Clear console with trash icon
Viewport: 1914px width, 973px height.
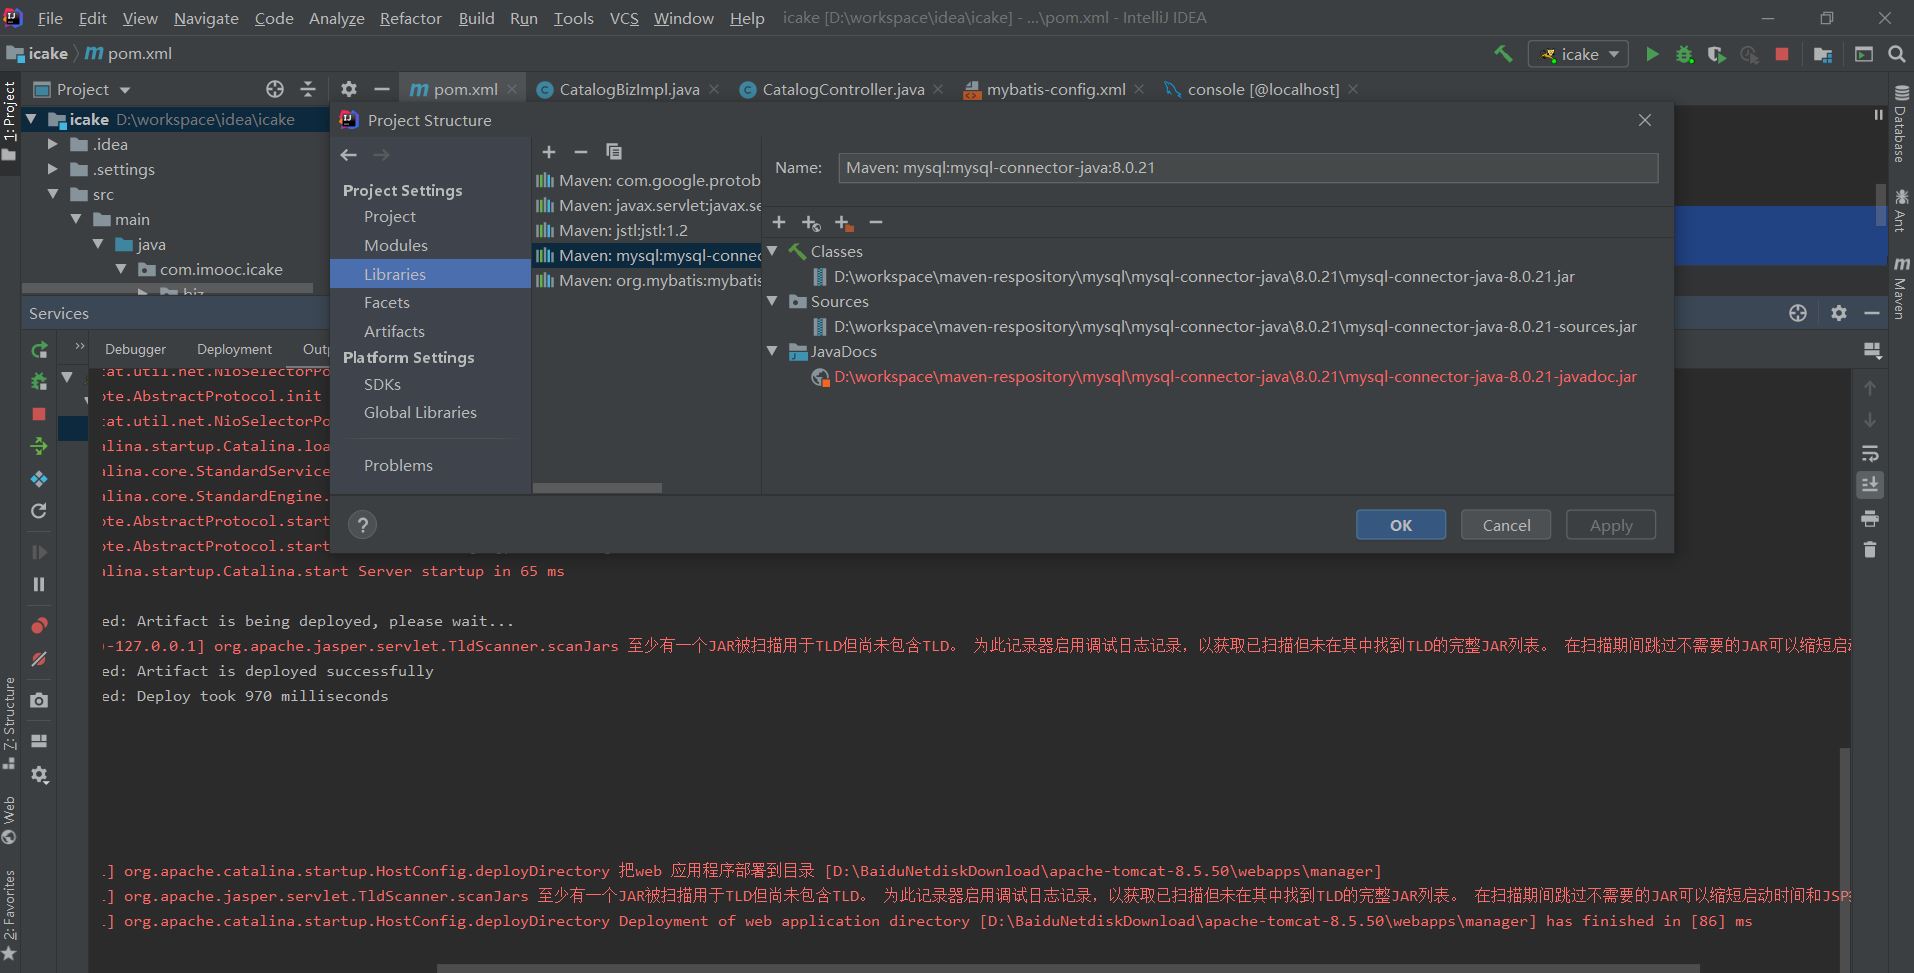(x=1870, y=550)
